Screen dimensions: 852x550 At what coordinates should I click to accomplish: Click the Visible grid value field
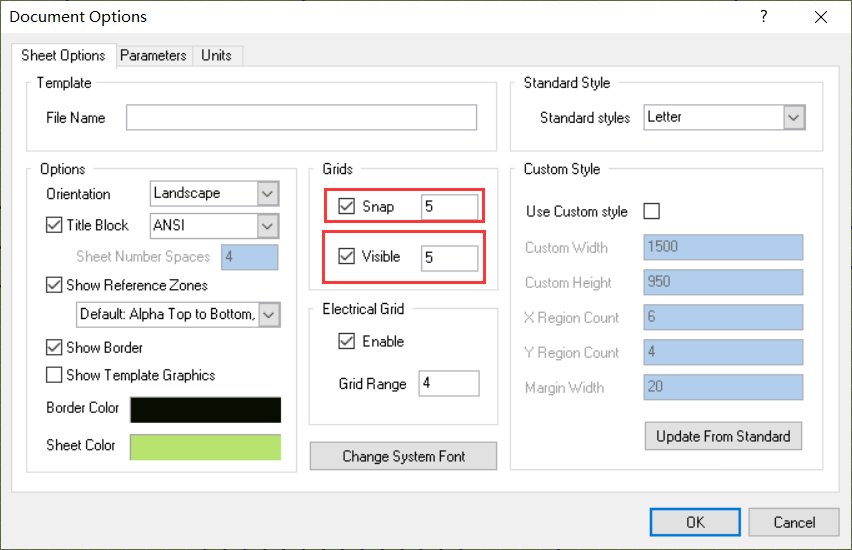point(449,258)
